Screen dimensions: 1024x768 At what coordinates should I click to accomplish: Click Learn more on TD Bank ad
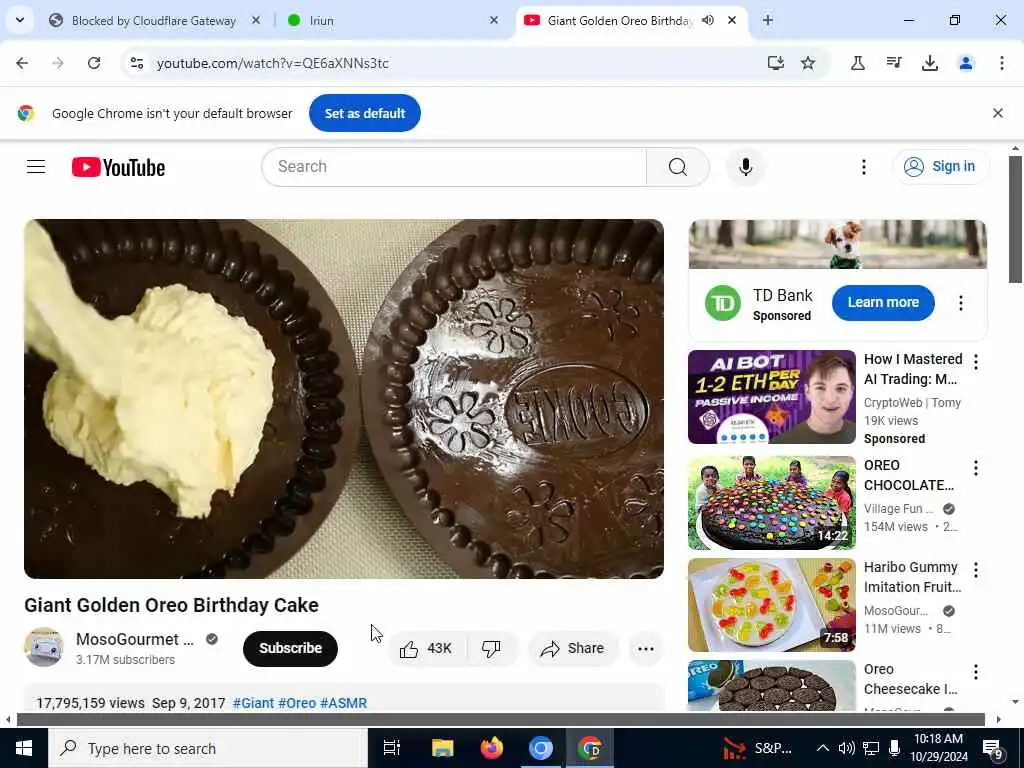[883, 303]
